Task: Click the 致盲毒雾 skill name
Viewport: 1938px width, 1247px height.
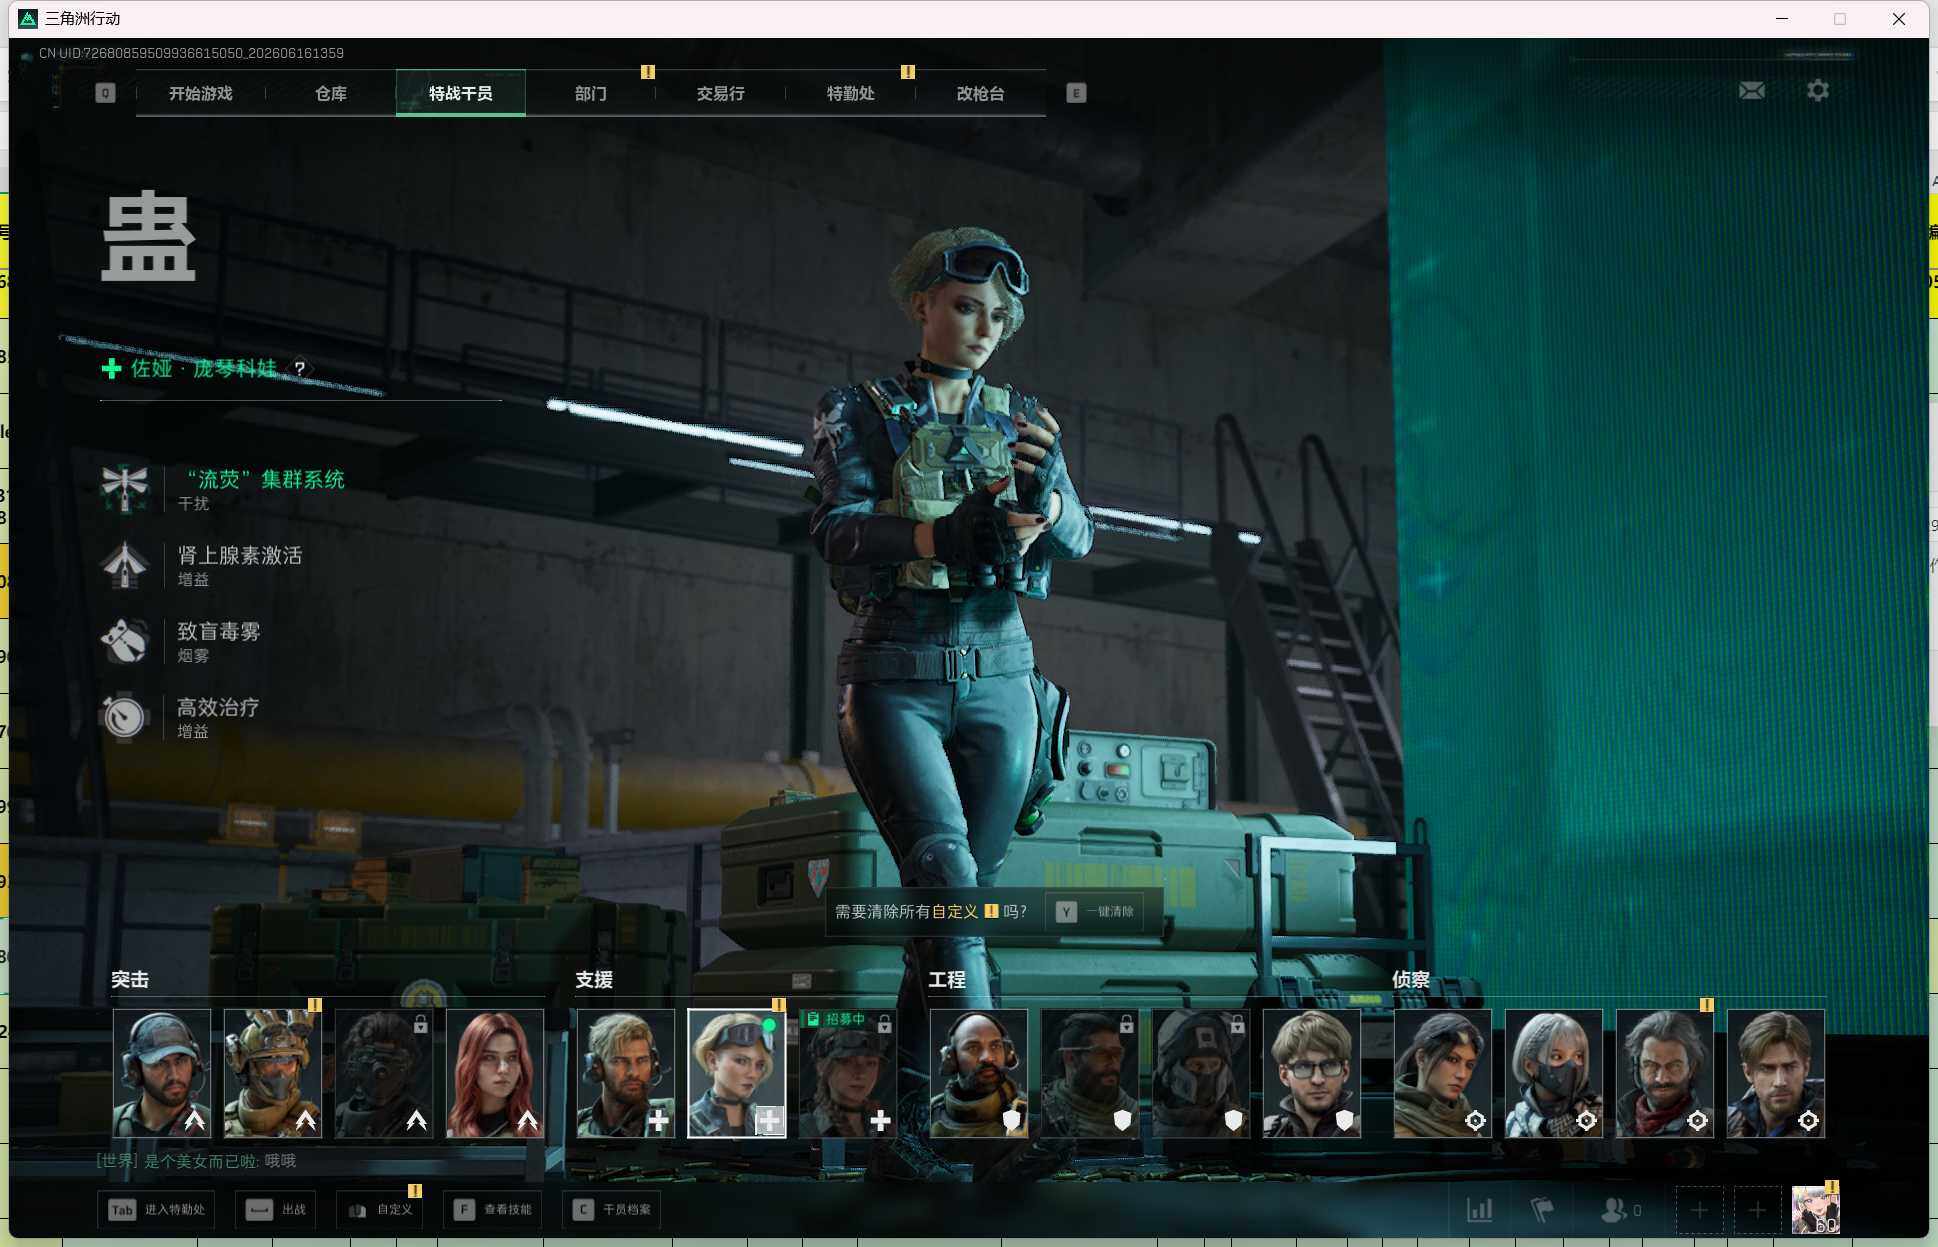Action: click(219, 631)
